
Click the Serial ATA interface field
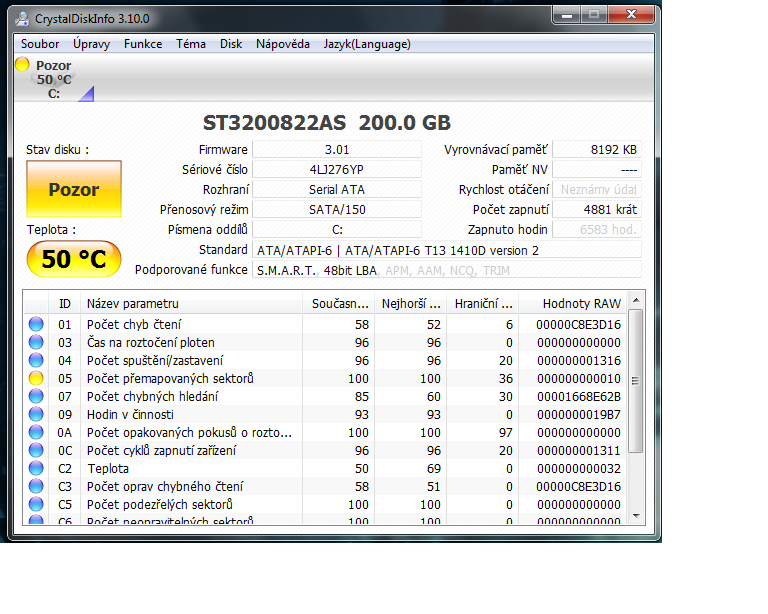pos(337,189)
